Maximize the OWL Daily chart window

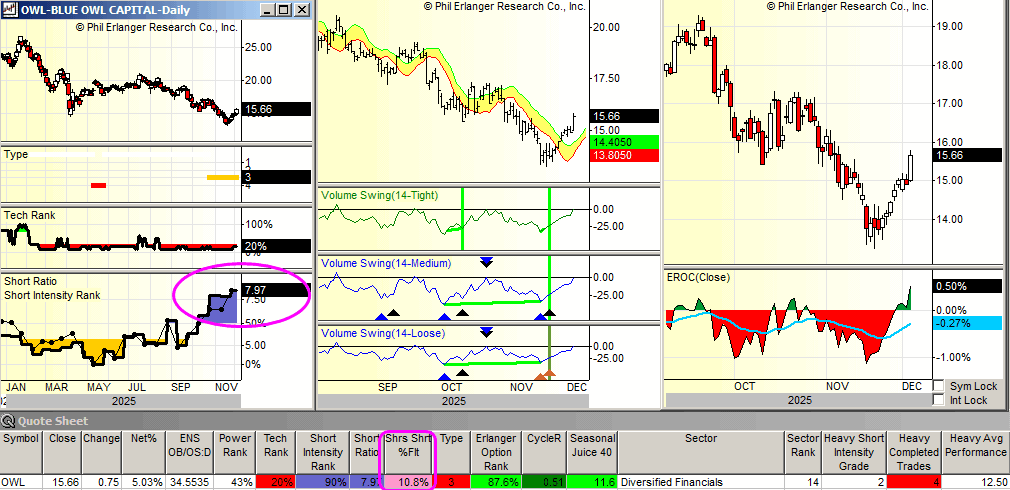[x=283, y=9]
